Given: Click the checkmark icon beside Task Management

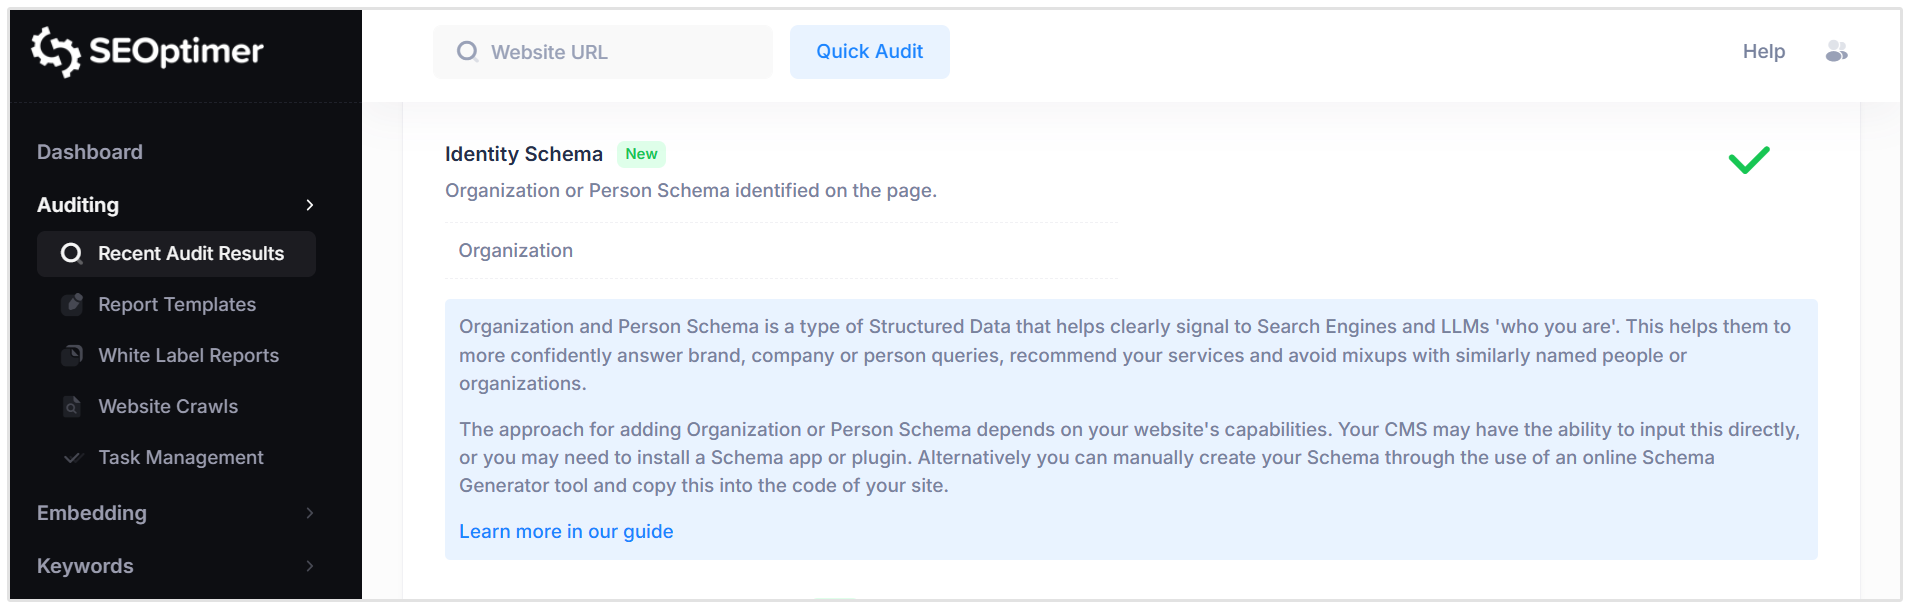Looking at the screenshot, I should click(x=70, y=457).
